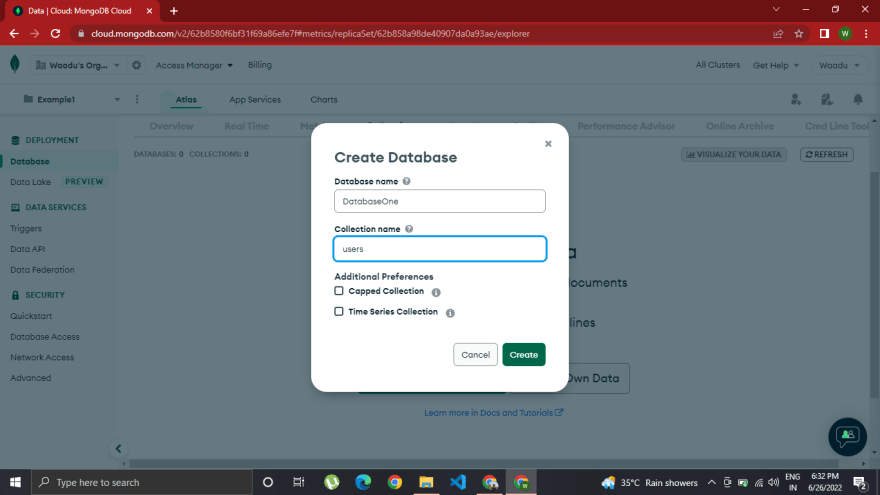
Task: Open Get Help dropdown
Action: [776, 65]
